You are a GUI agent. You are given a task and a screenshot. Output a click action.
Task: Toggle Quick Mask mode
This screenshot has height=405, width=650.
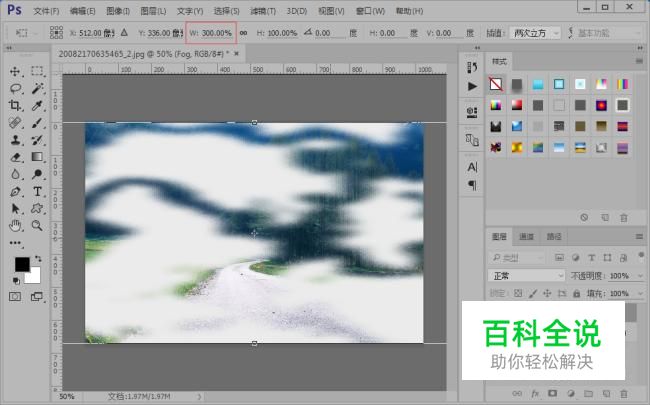(x=15, y=296)
